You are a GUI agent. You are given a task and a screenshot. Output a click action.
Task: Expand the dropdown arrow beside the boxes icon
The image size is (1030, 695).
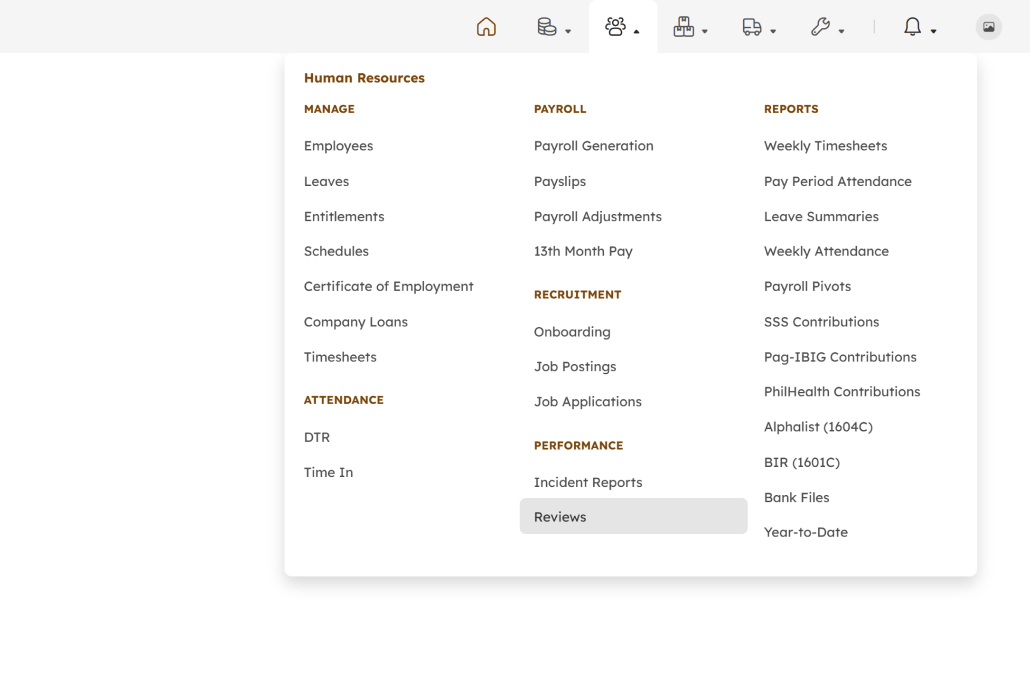(705, 31)
